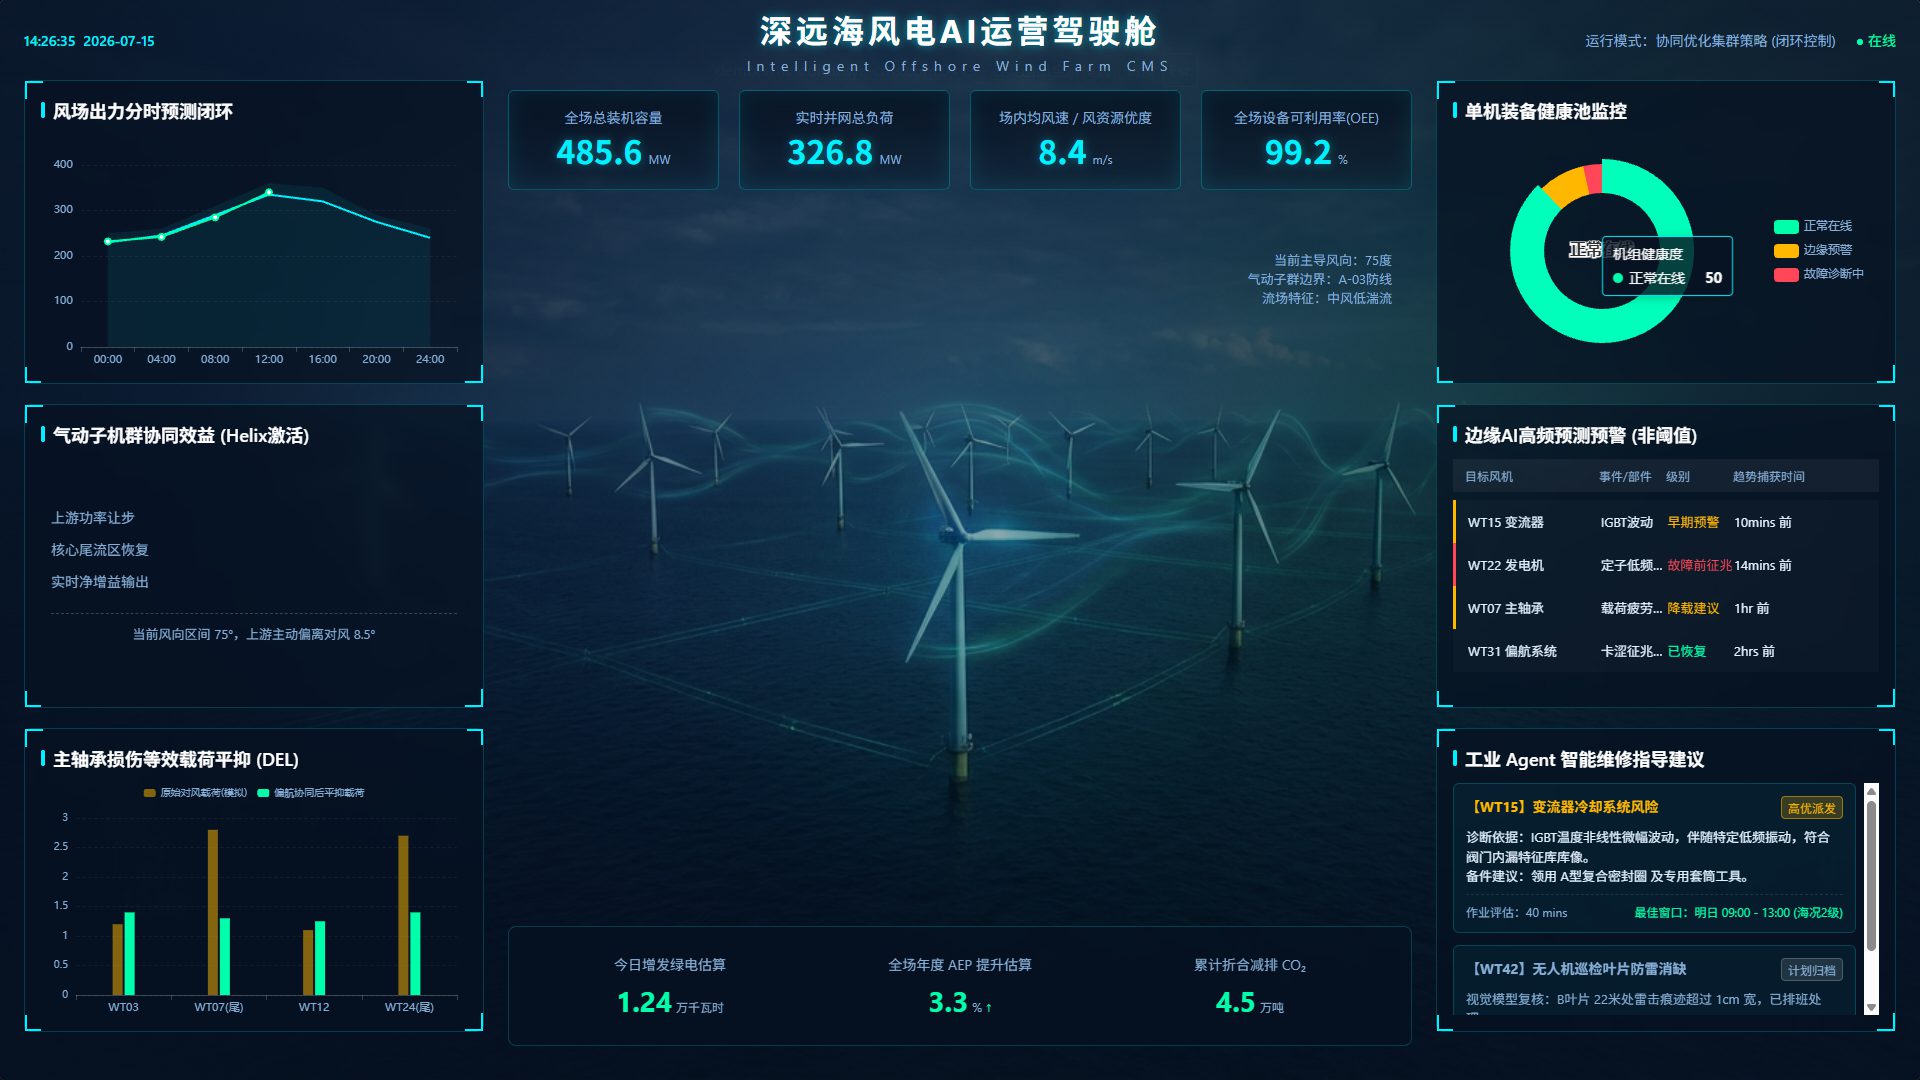Click the 单机装备健康池监控 panel title
The width and height of the screenshot is (1920, 1080).
1545,112
